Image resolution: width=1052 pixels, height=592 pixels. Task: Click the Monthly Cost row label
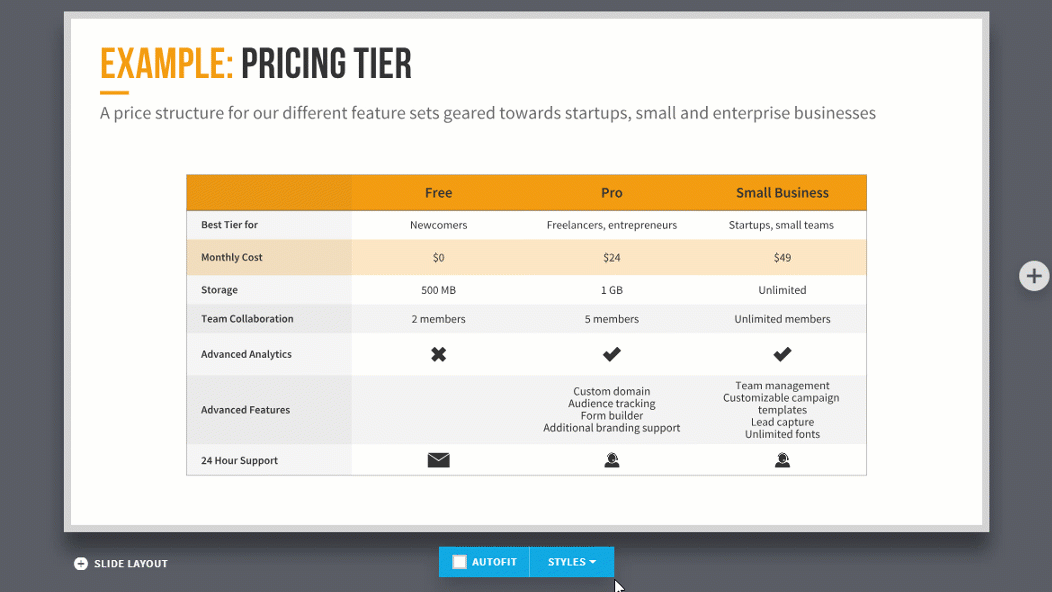click(x=232, y=257)
